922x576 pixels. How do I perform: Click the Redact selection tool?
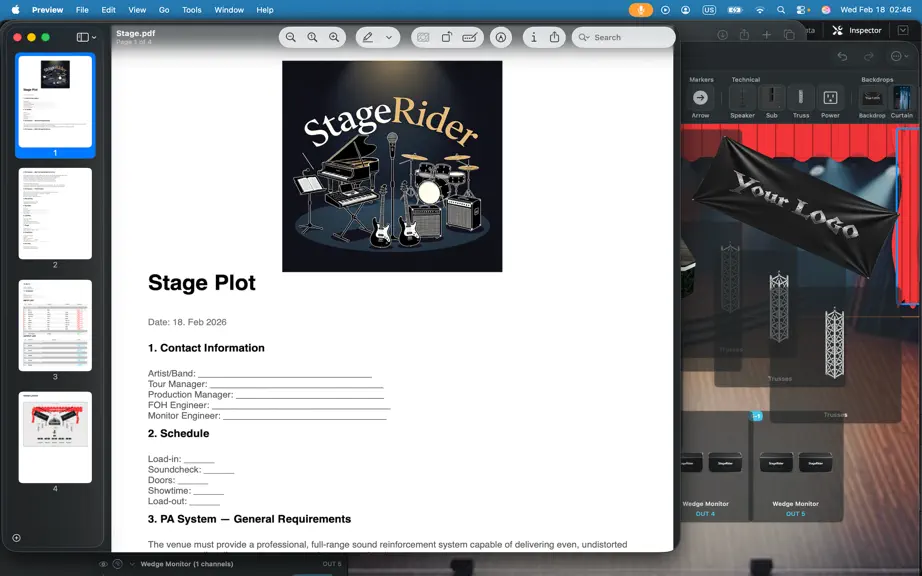click(423, 37)
